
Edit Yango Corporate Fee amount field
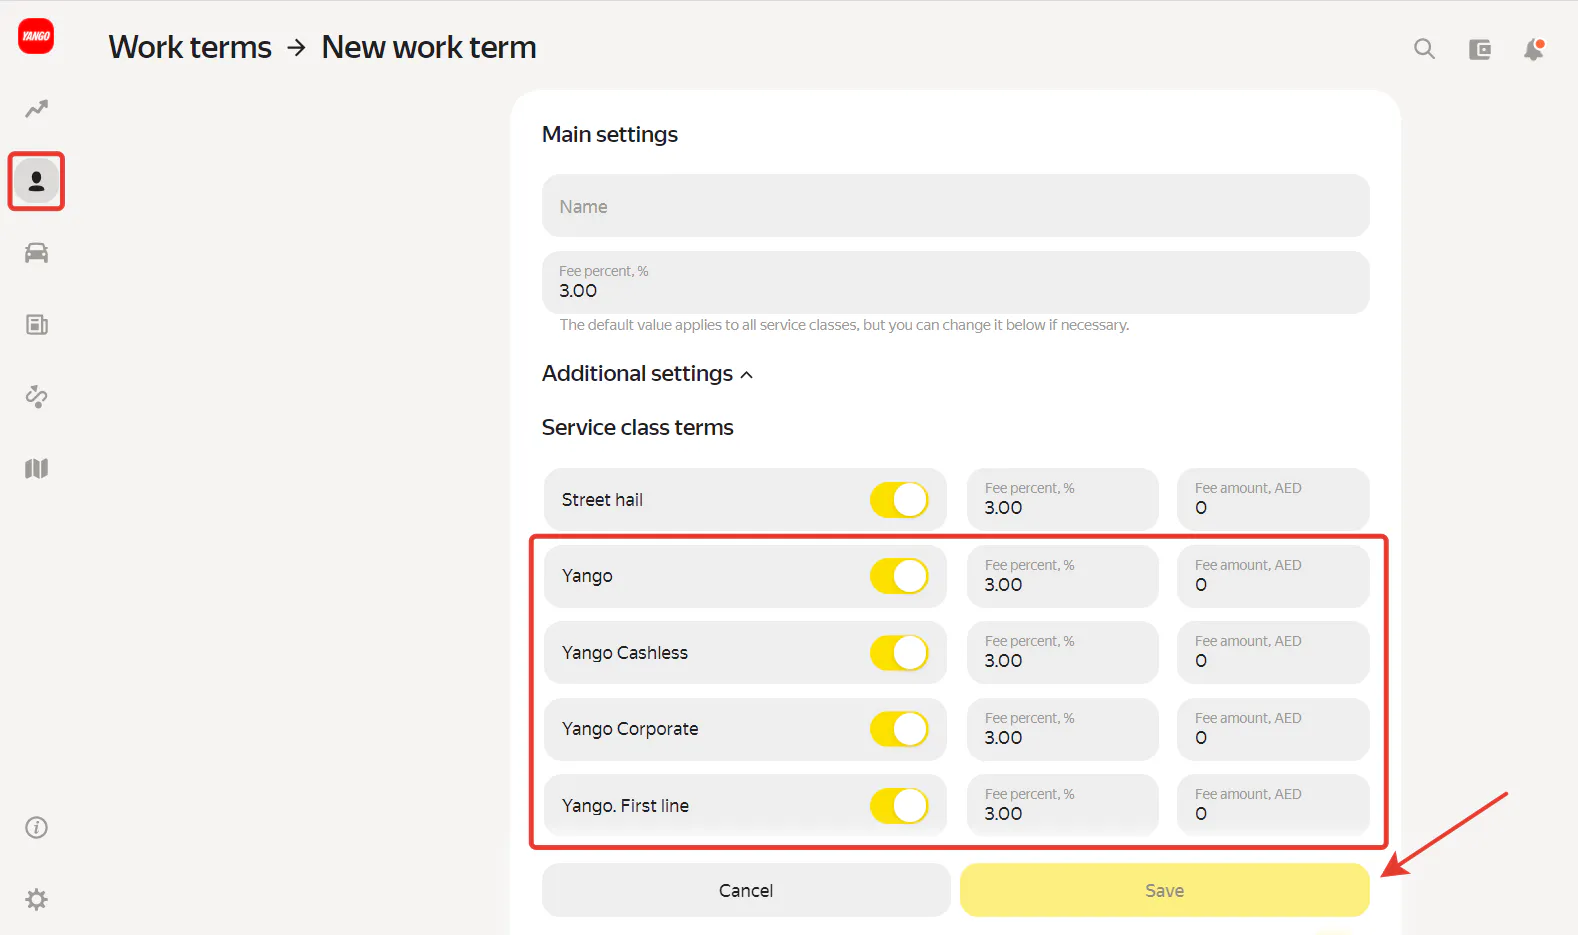(1273, 729)
